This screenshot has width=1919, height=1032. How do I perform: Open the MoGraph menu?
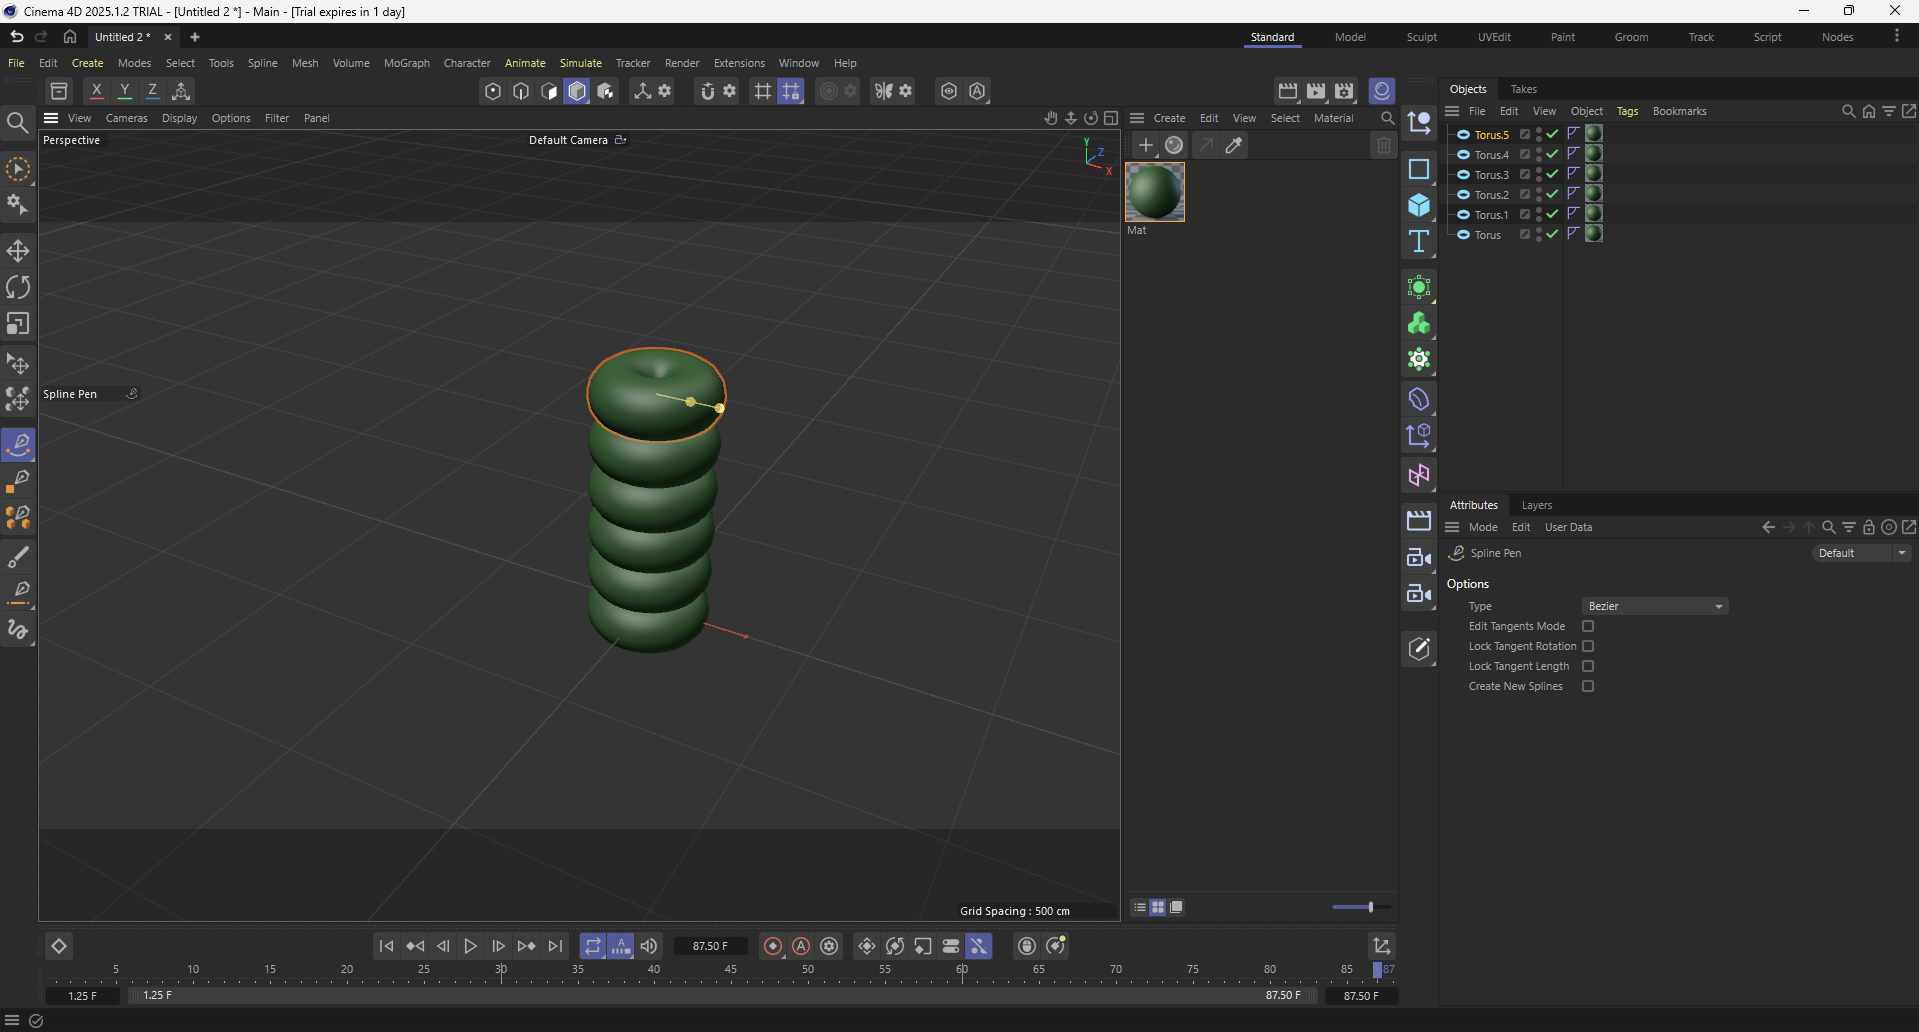point(406,63)
